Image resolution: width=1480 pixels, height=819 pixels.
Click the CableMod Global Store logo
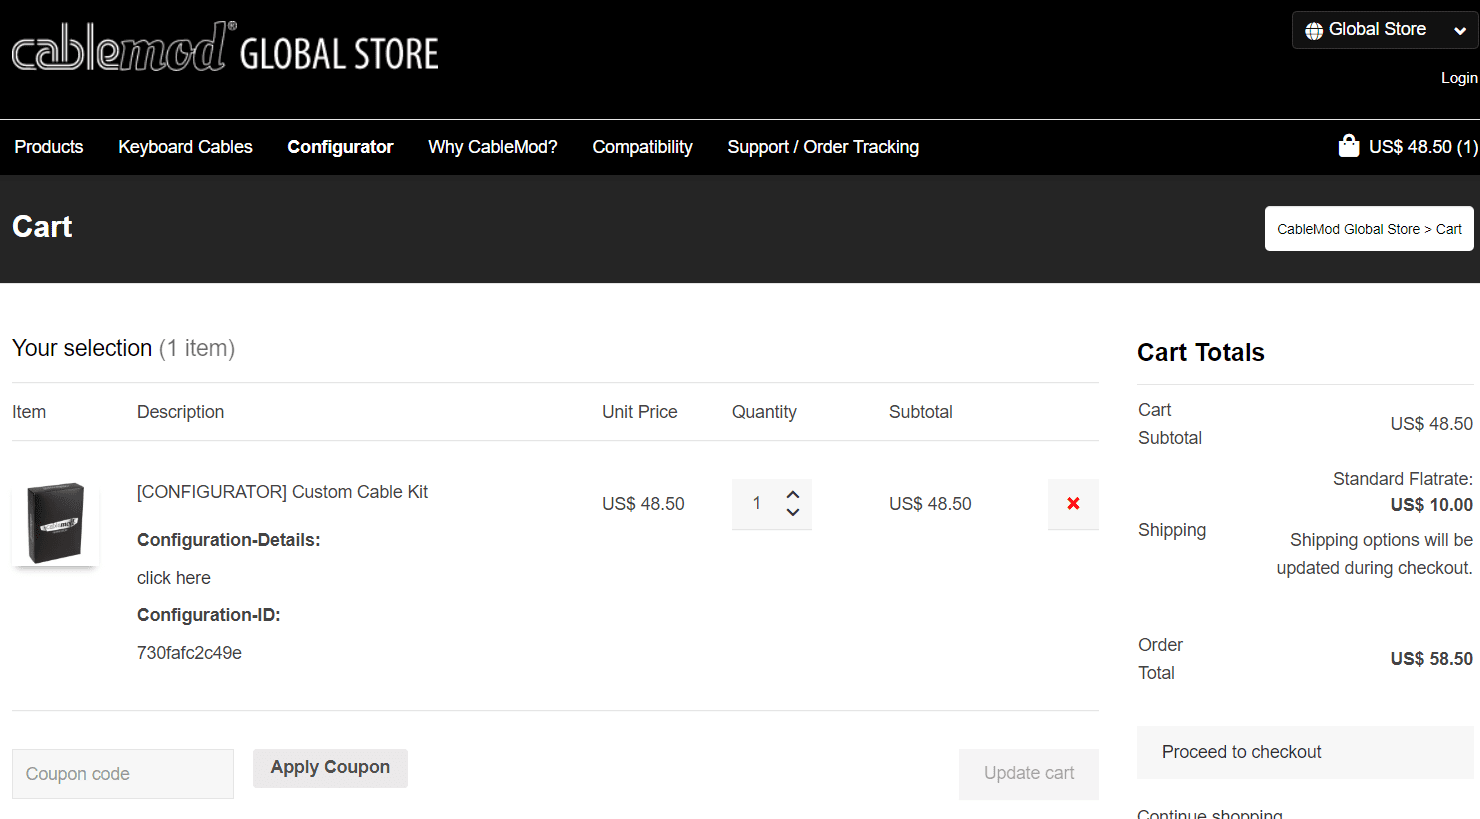click(x=225, y=47)
